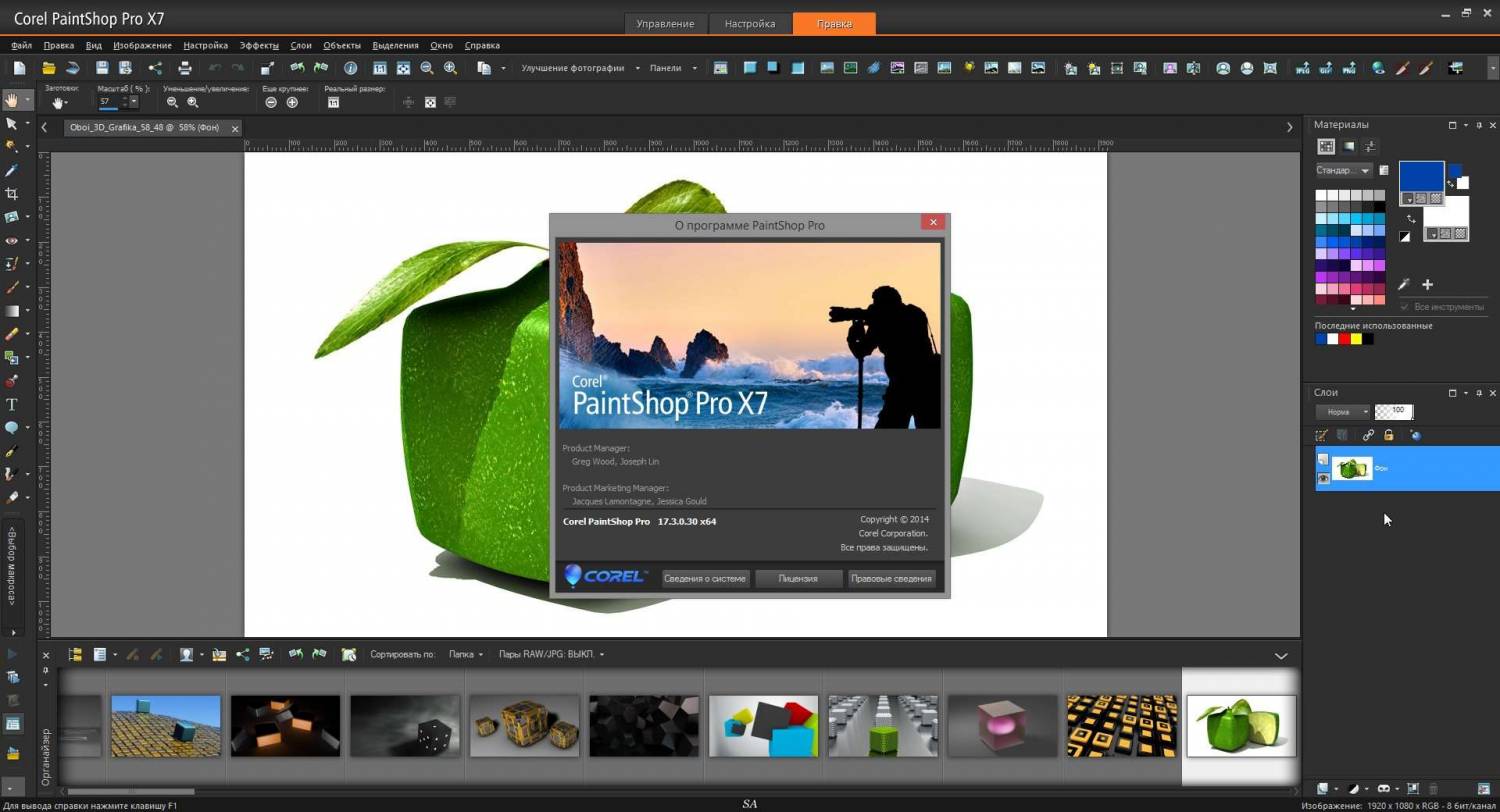Click the 'Правовые сведения' button
1500x812 pixels.
coord(891,578)
